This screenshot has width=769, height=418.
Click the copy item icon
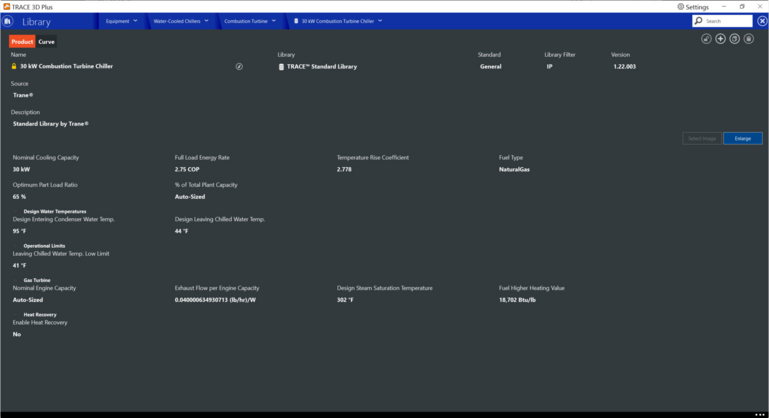(x=735, y=39)
